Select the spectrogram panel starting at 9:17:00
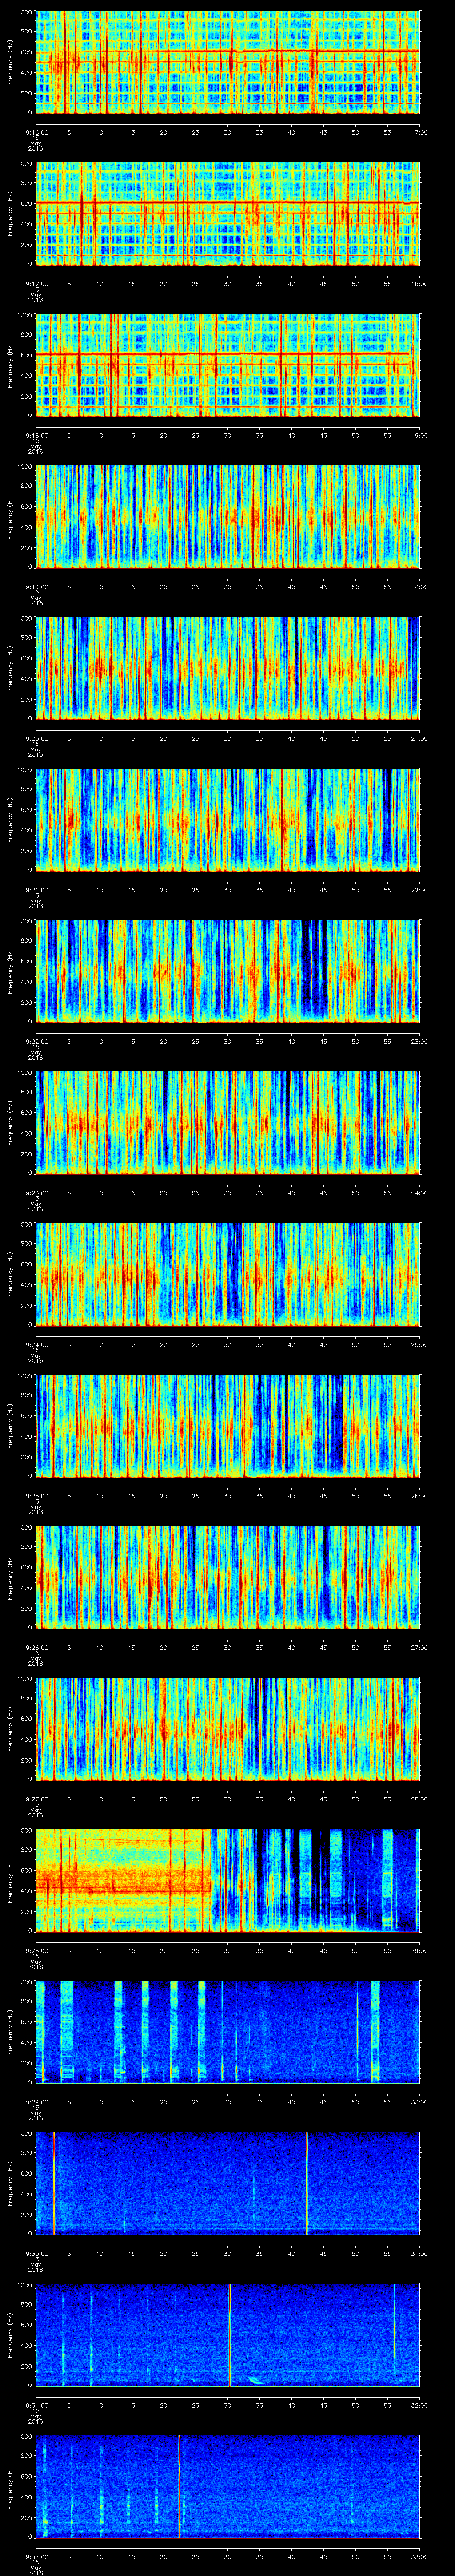The image size is (455, 2576). click(x=228, y=214)
